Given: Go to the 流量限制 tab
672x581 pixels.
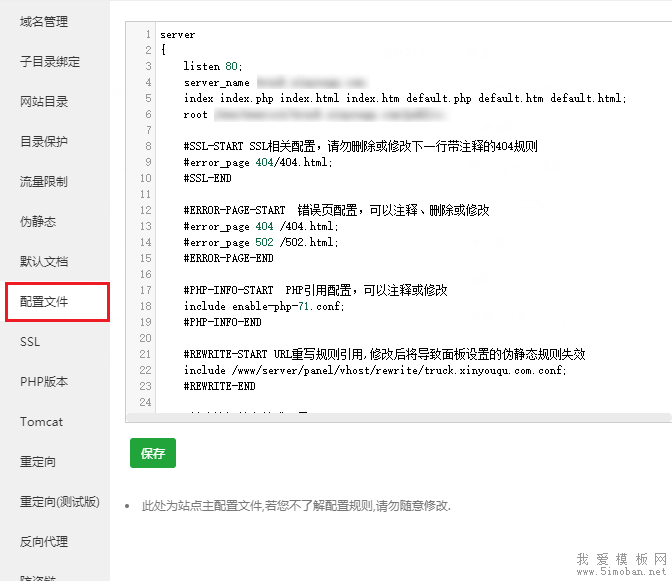Looking at the screenshot, I should coord(44,182).
